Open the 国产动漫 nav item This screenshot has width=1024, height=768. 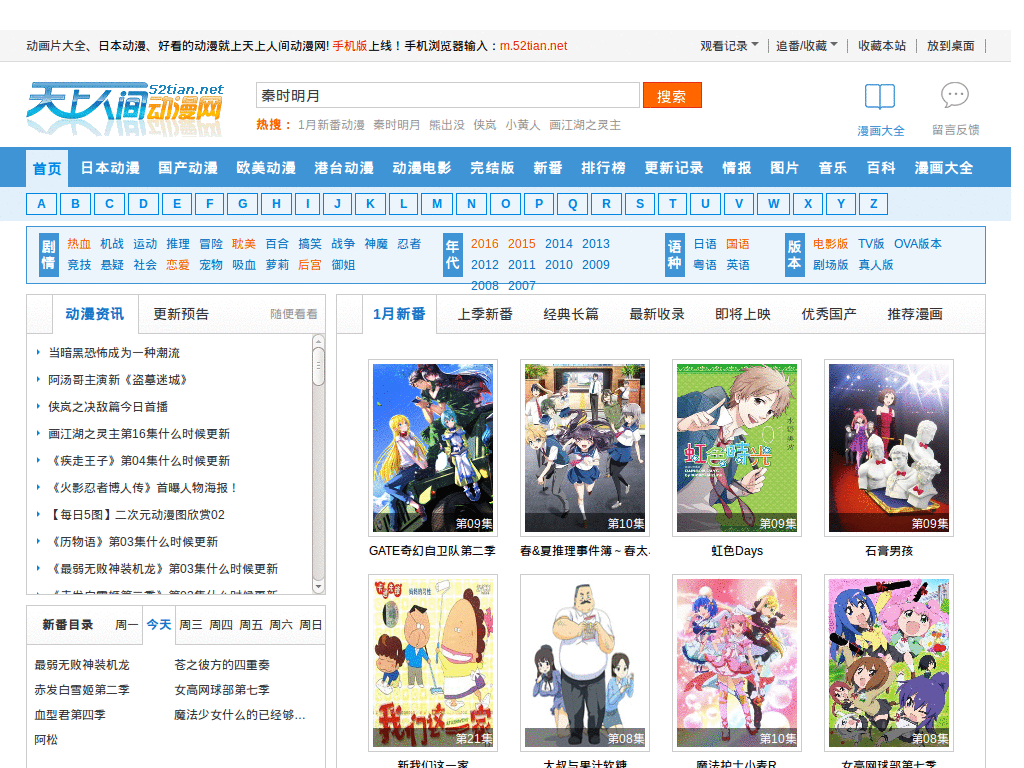click(188, 168)
